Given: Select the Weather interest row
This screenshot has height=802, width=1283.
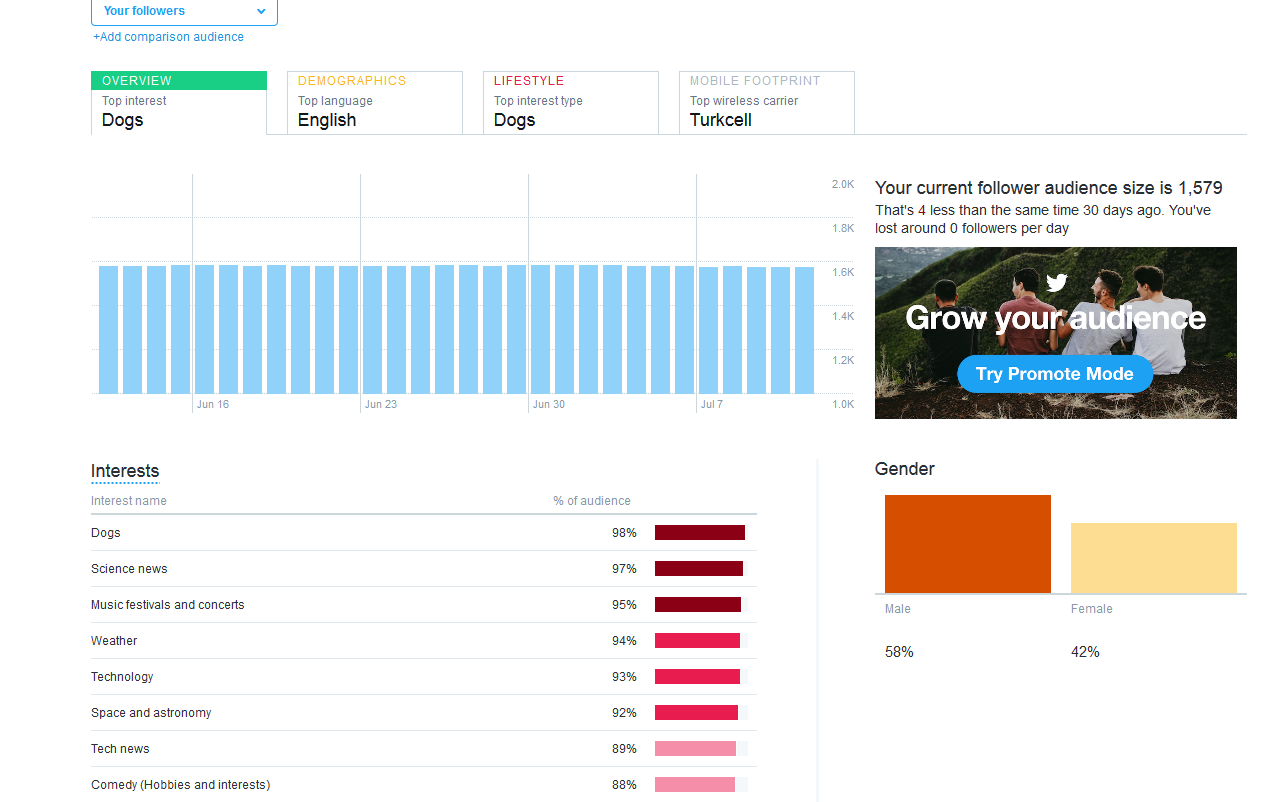Looking at the screenshot, I should pos(424,641).
